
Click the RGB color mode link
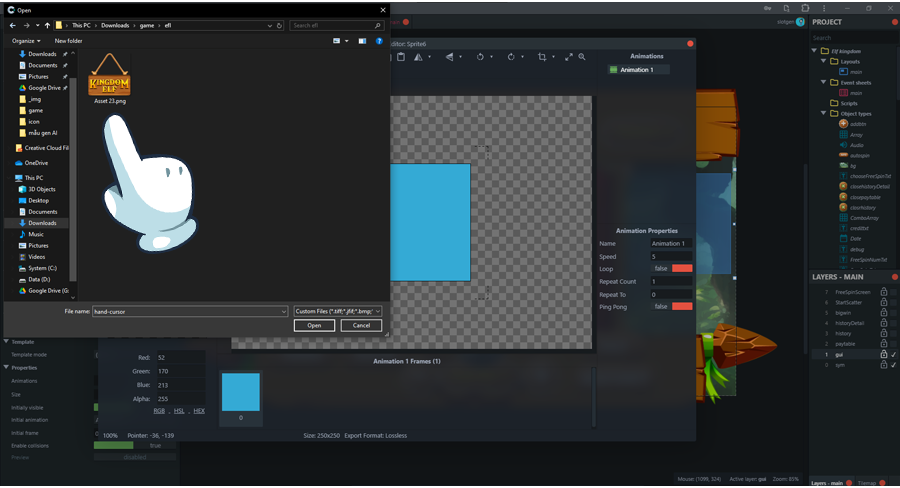point(159,410)
